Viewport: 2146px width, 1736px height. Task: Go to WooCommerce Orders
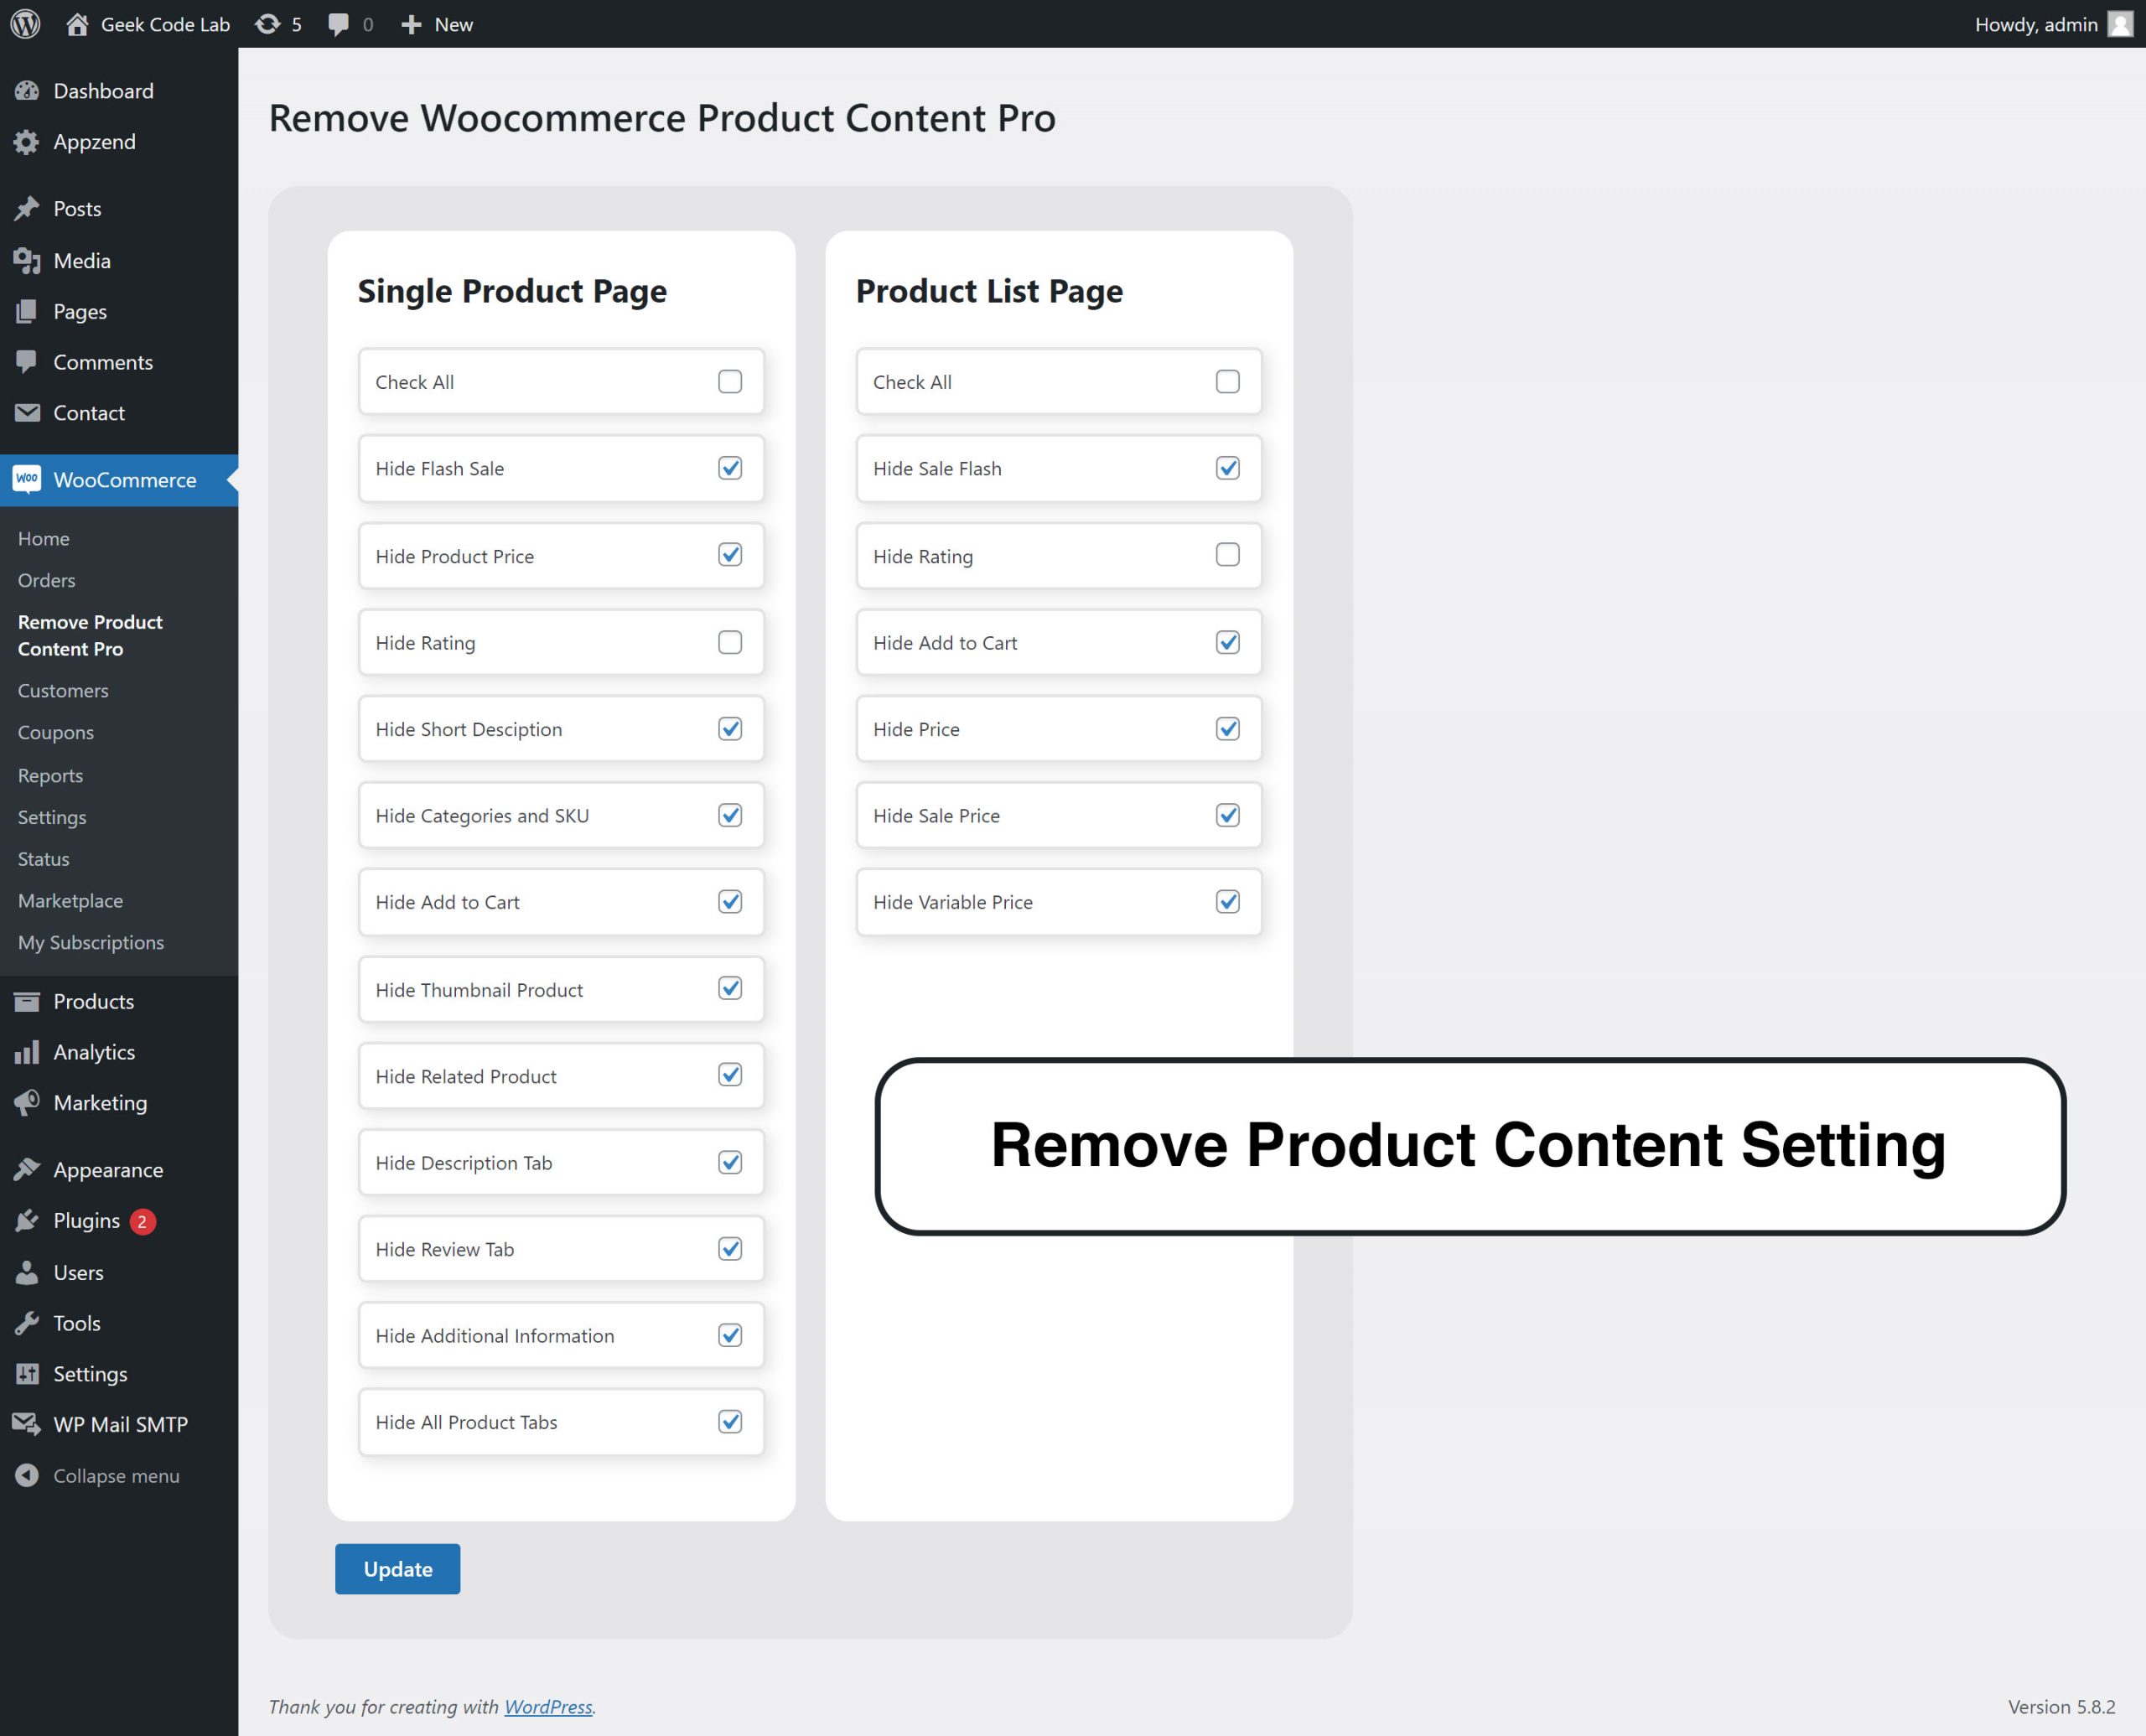[47, 581]
